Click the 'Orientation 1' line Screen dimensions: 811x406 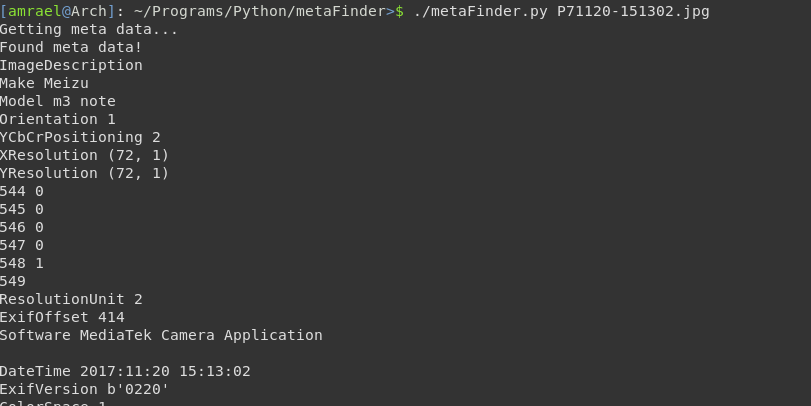click(57, 119)
